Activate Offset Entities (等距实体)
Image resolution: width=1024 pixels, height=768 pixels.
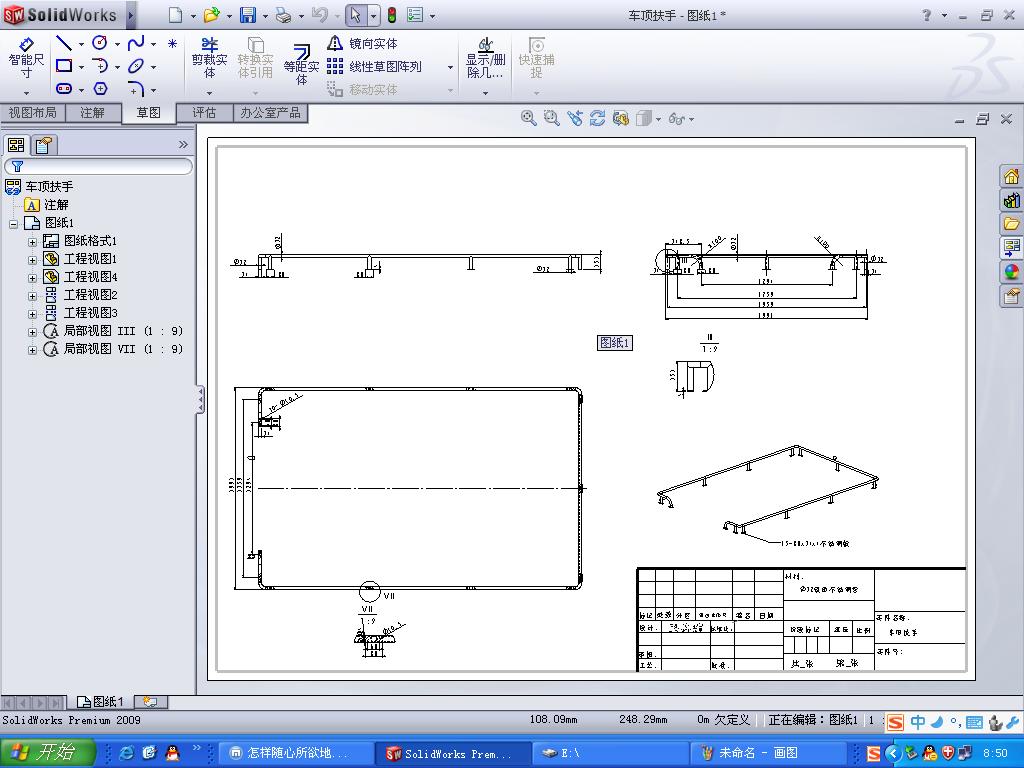tap(301, 64)
